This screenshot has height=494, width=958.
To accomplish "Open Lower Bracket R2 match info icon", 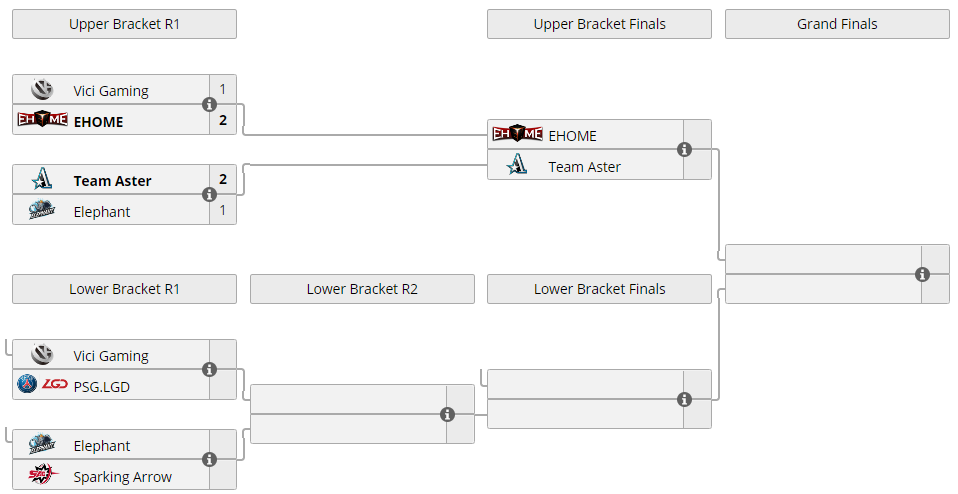I will pyautogui.click(x=447, y=414).
